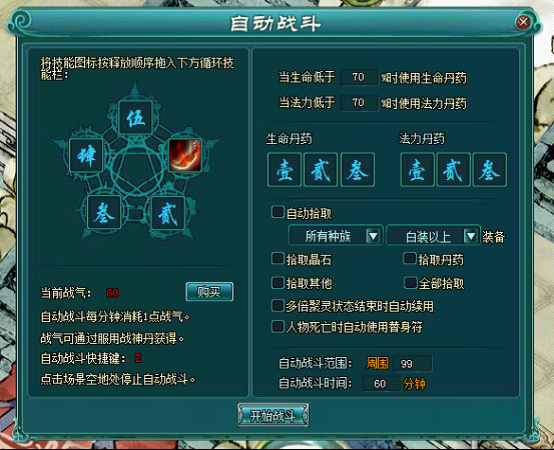Select skill slot 伍 at top of pentagram
554x450 pixels.
(x=135, y=117)
